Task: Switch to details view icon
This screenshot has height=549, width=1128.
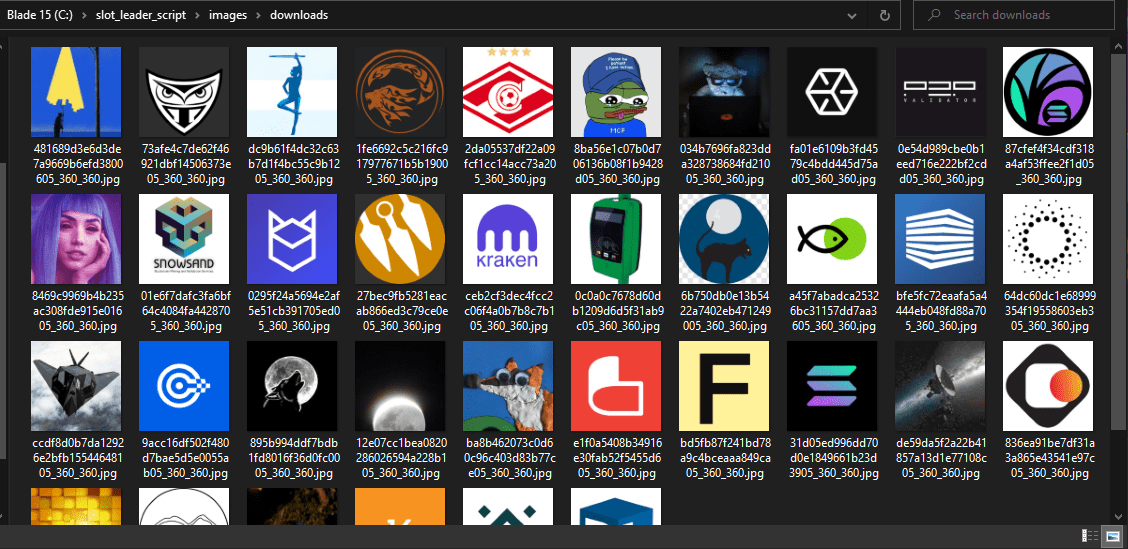Action: click(1089, 536)
